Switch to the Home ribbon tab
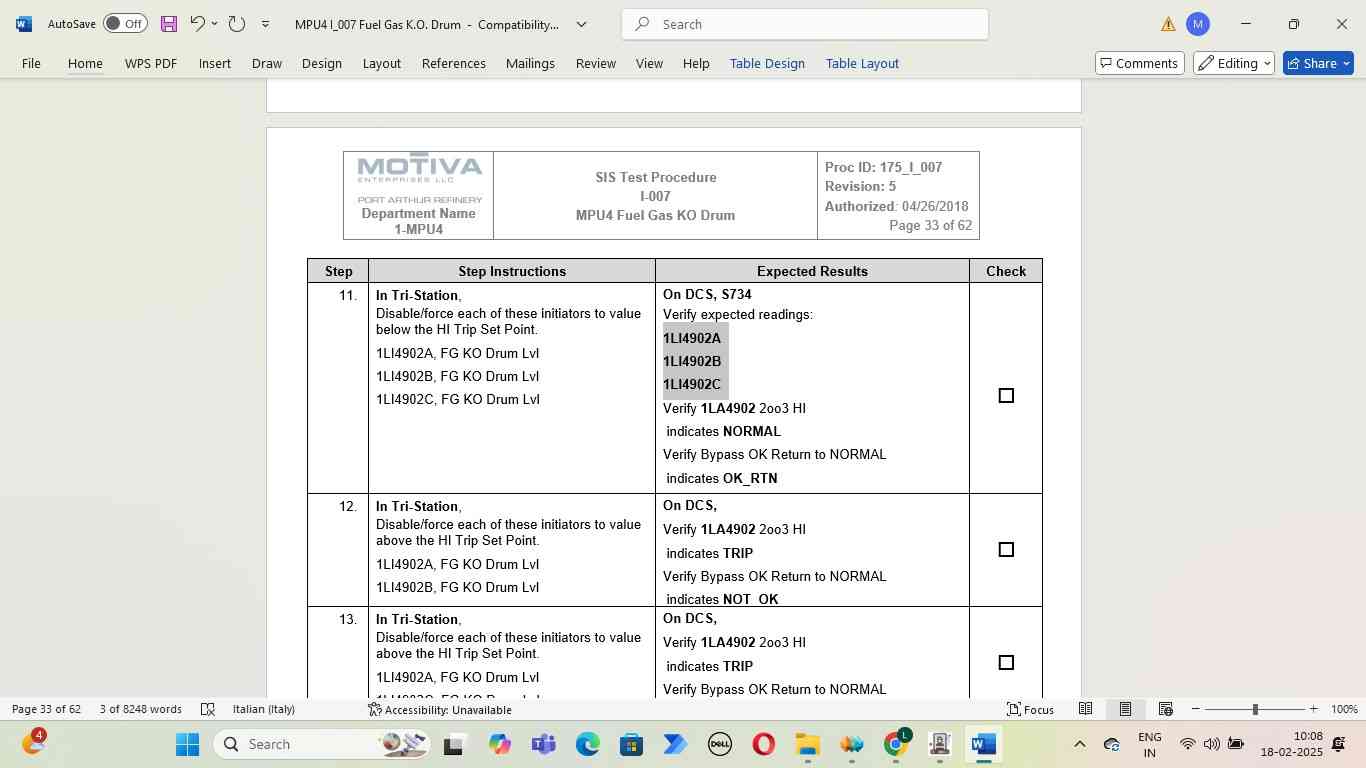1366x768 pixels. click(85, 63)
